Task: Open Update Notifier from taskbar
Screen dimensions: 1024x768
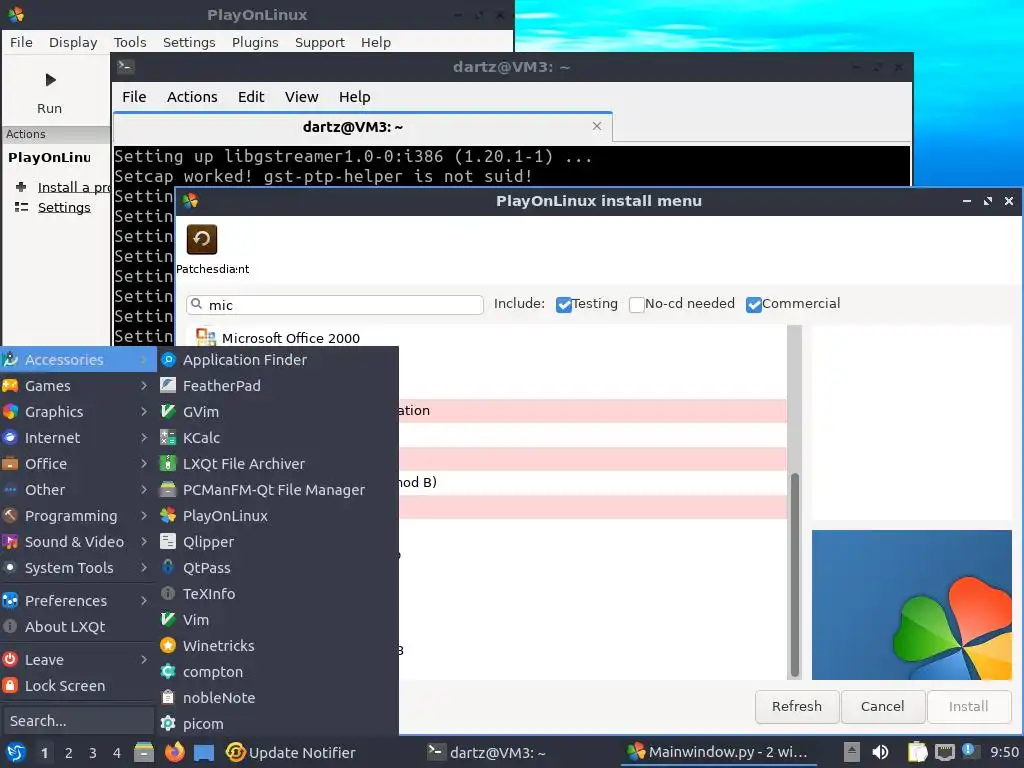Action: point(291,753)
